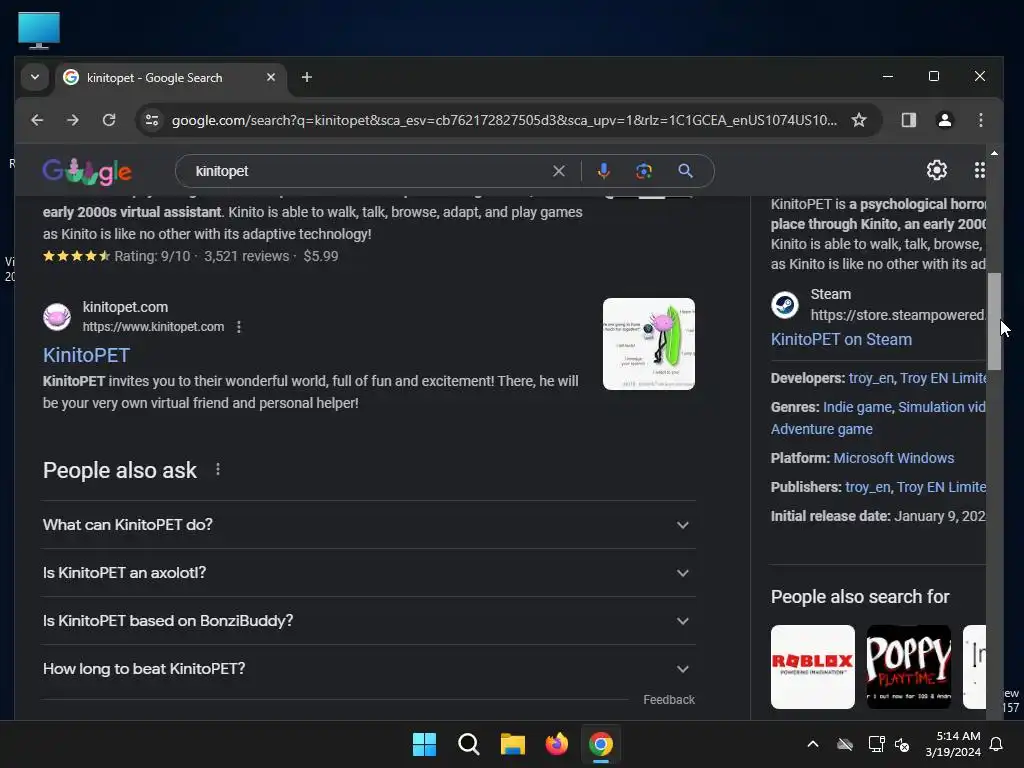1024x768 pixels.
Task: Open more options for kinitopet.com result
Action: [x=239, y=327]
